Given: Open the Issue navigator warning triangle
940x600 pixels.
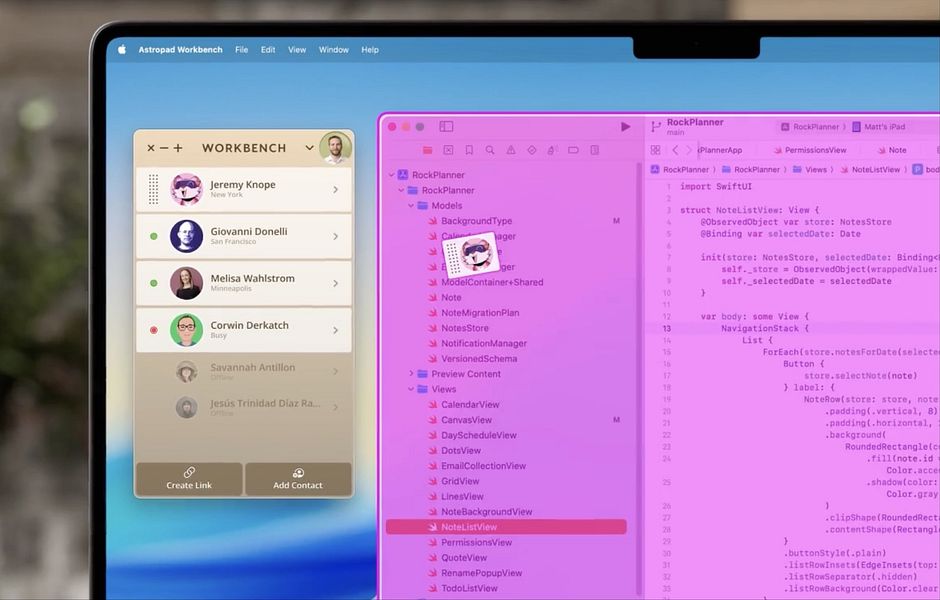Looking at the screenshot, I should point(511,150).
